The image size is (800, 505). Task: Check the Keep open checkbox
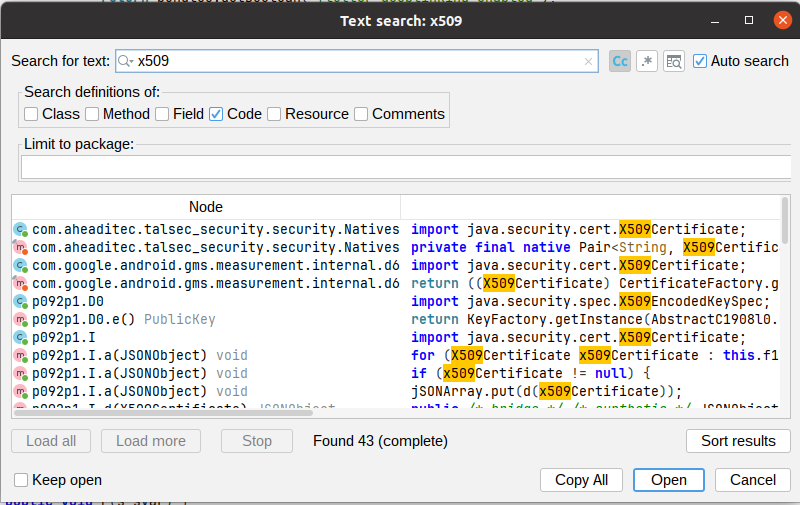(21, 480)
